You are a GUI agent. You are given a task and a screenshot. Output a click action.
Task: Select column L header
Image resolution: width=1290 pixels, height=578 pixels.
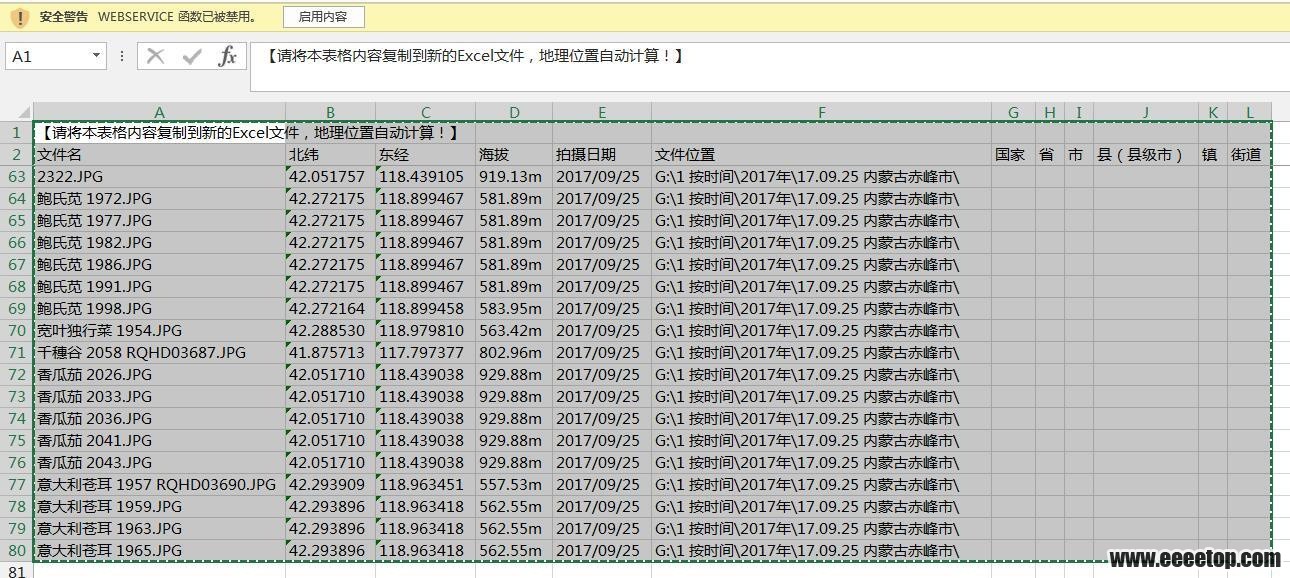1249,112
